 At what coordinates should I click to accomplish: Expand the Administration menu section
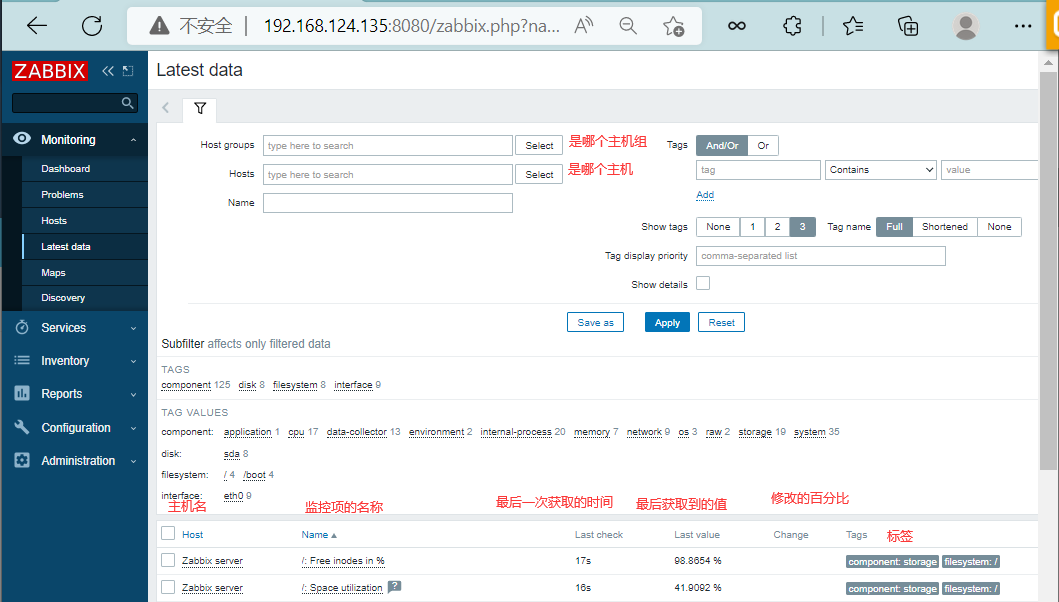pos(74,461)
